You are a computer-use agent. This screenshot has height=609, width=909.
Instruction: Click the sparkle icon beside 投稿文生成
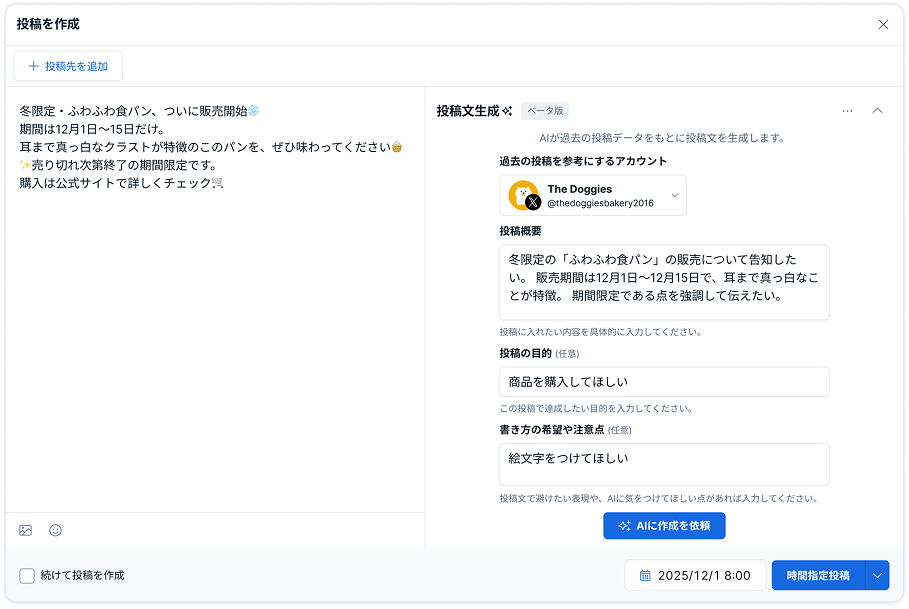[x=508, y=111]
